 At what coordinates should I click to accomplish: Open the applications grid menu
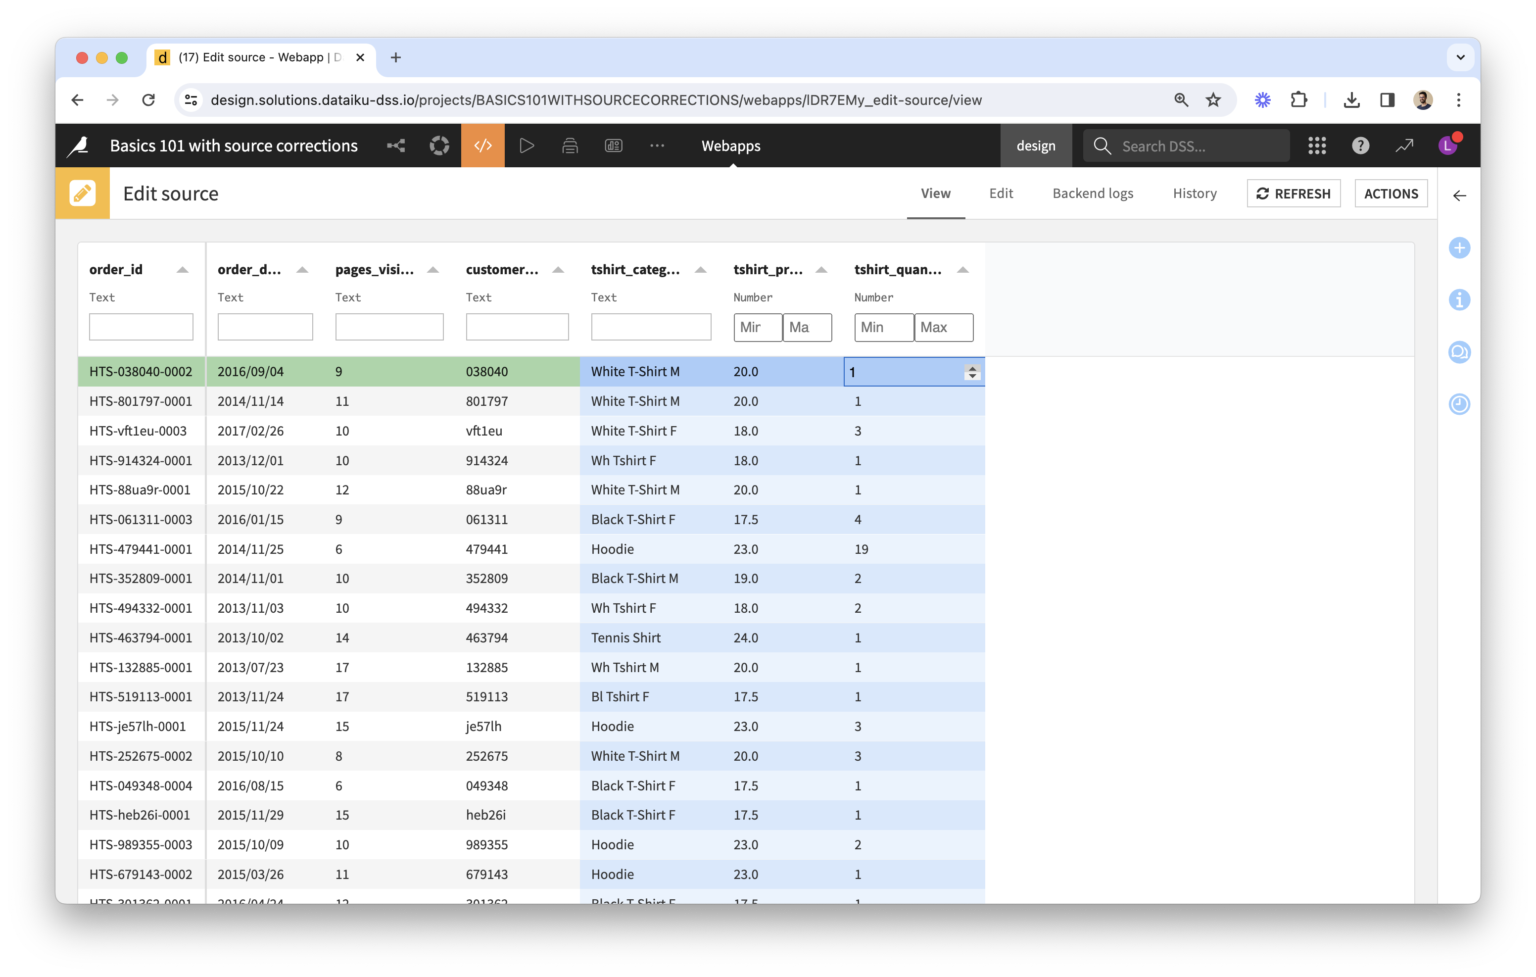[1317, 146]
